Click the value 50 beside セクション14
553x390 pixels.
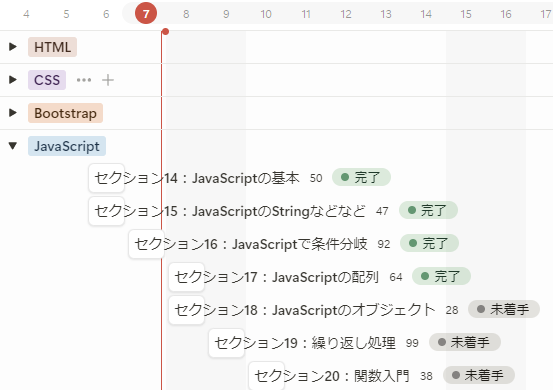point(316,178)
